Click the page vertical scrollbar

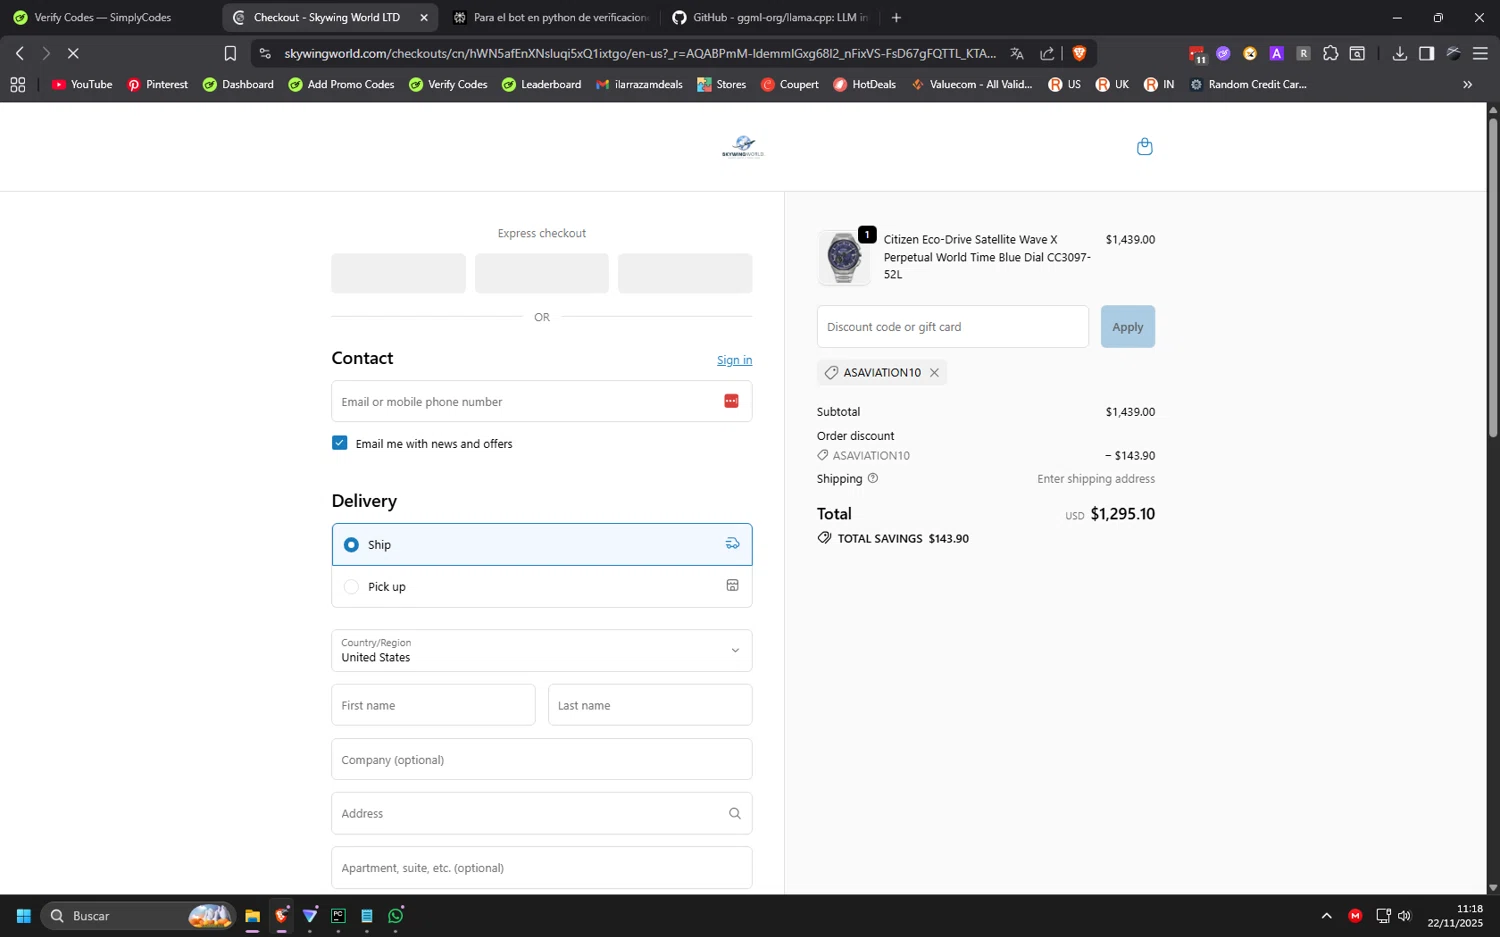1493,279
